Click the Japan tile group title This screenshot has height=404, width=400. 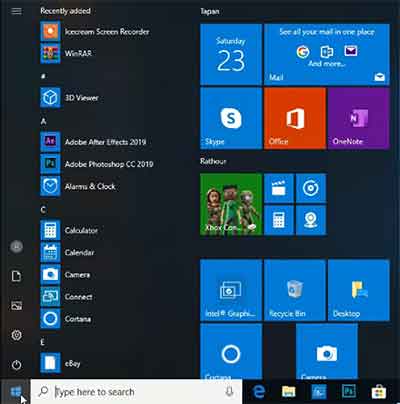210,11
